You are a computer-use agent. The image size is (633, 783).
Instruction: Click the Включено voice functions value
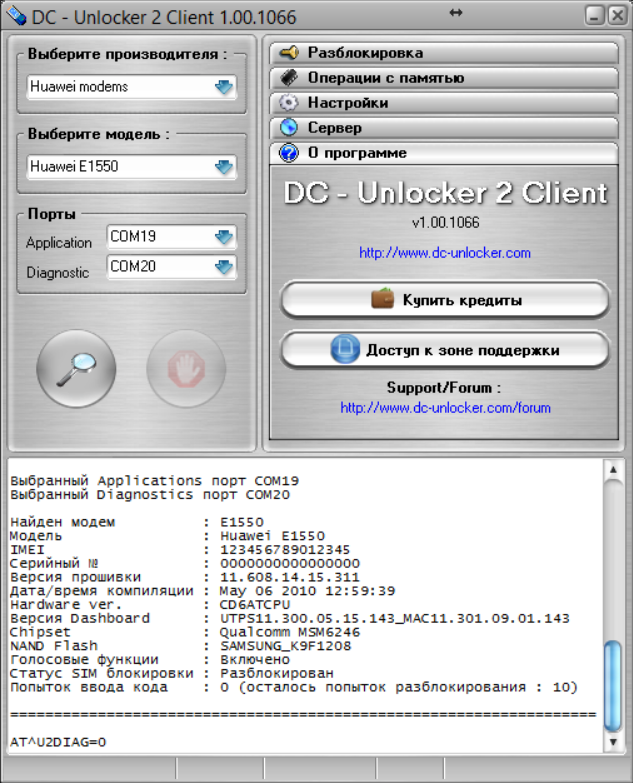255,660
